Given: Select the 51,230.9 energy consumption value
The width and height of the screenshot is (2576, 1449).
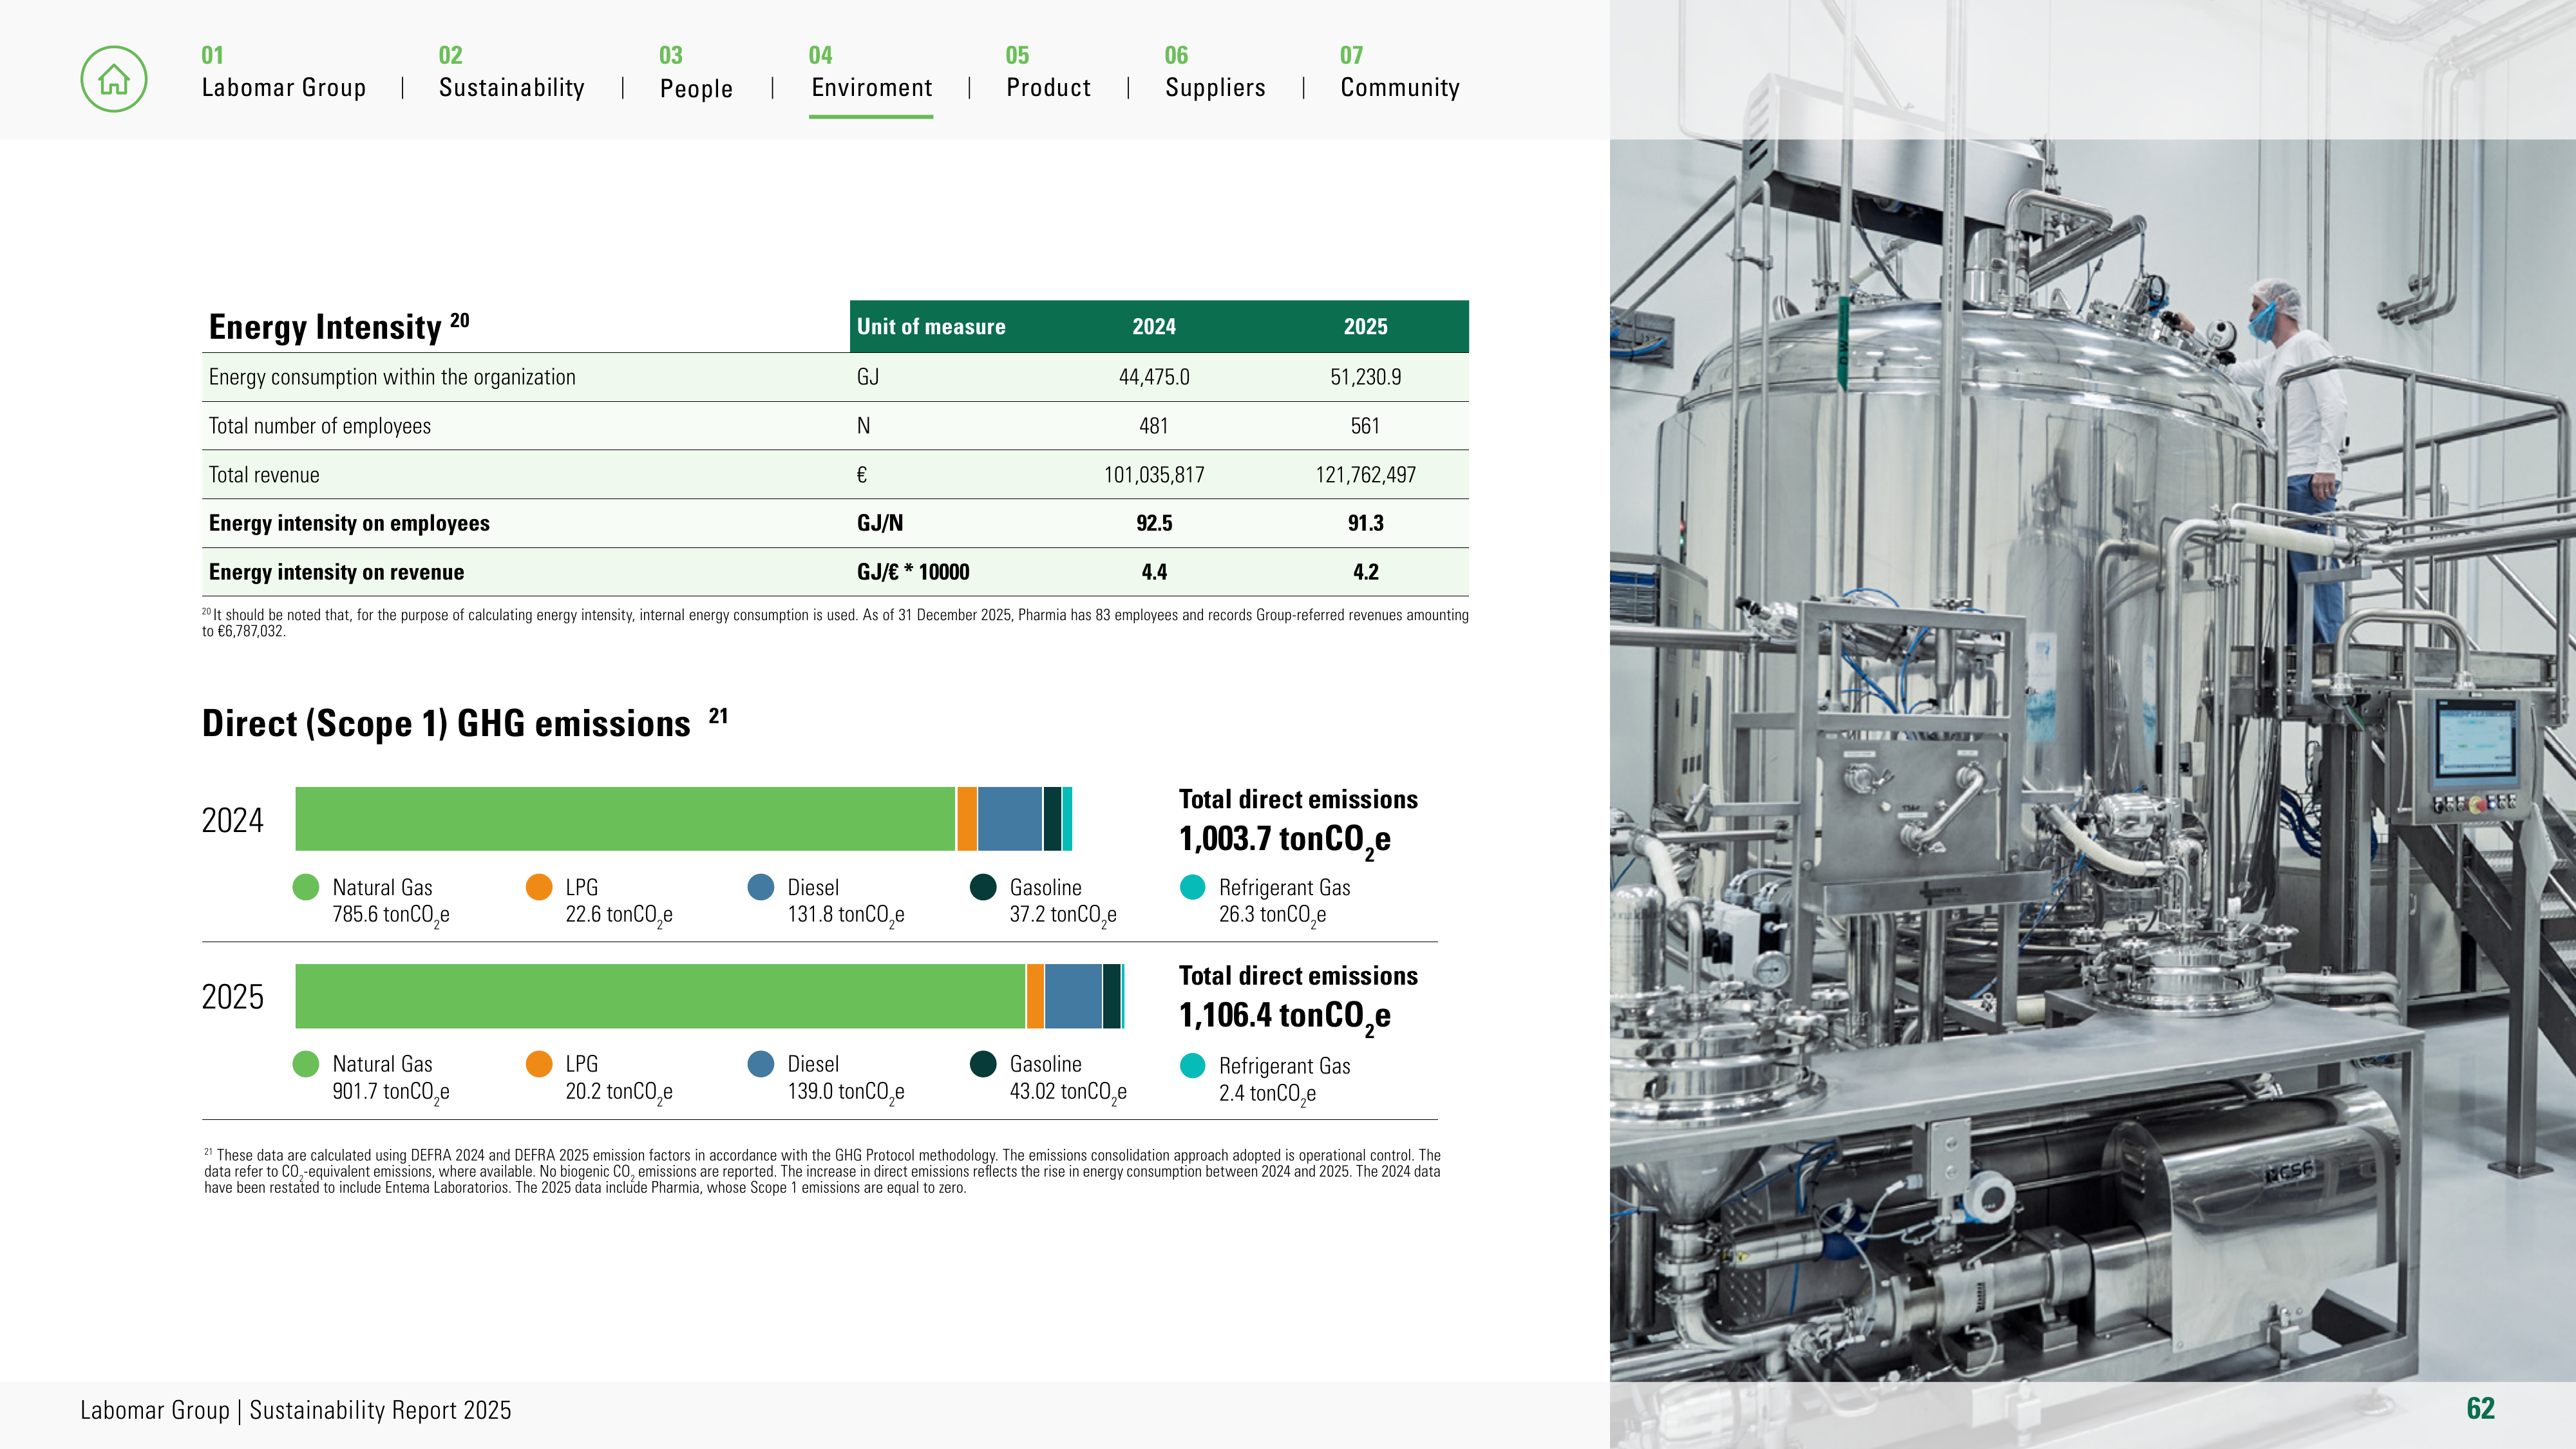Looking at the screenshot, I should tap(1365, 377).
